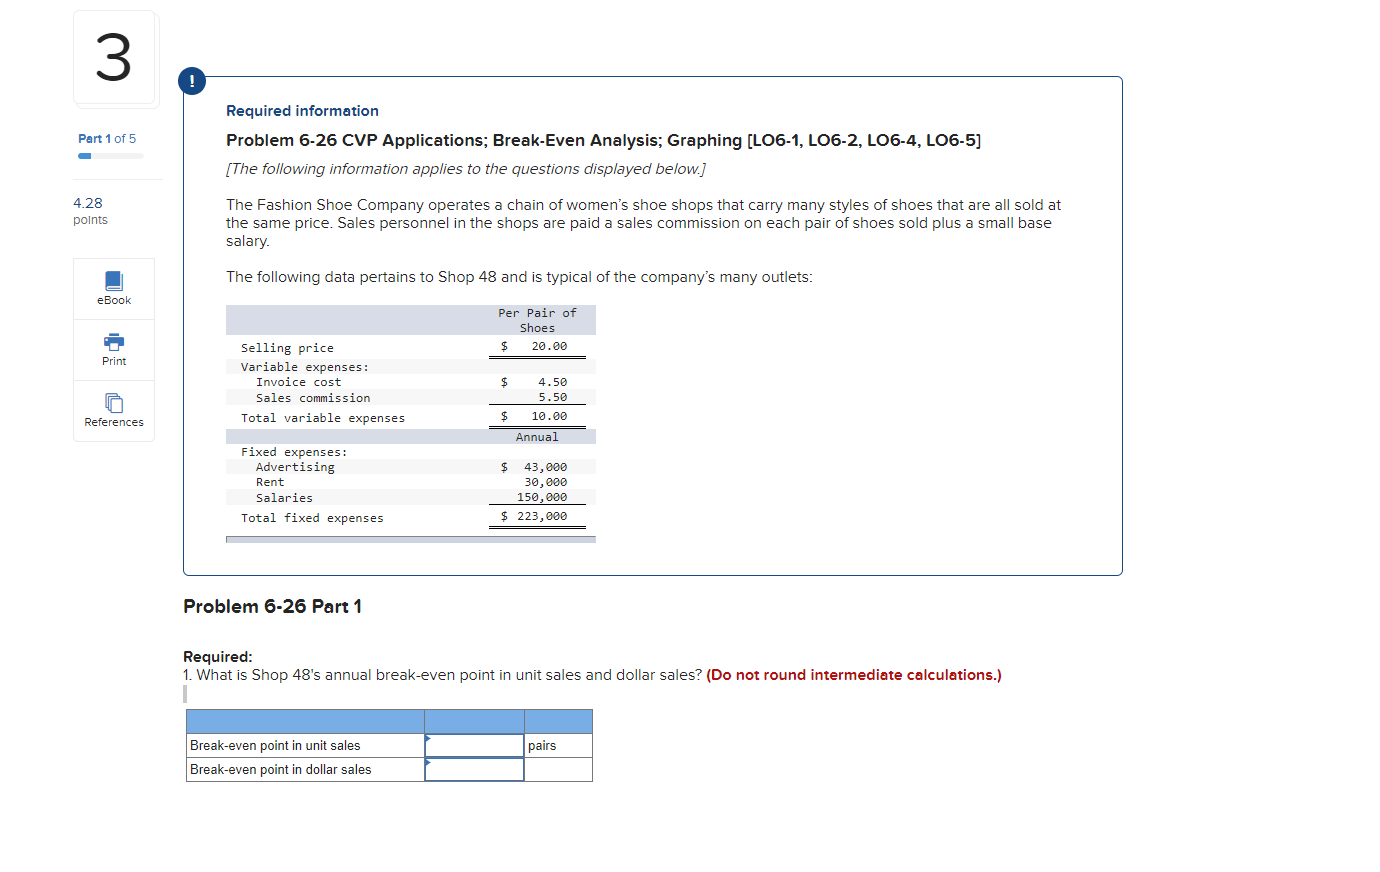Click the Do not round instruction text
The height and width of the screenshot is (872, 1380).
pyautogui.click(x=853, y=675)
